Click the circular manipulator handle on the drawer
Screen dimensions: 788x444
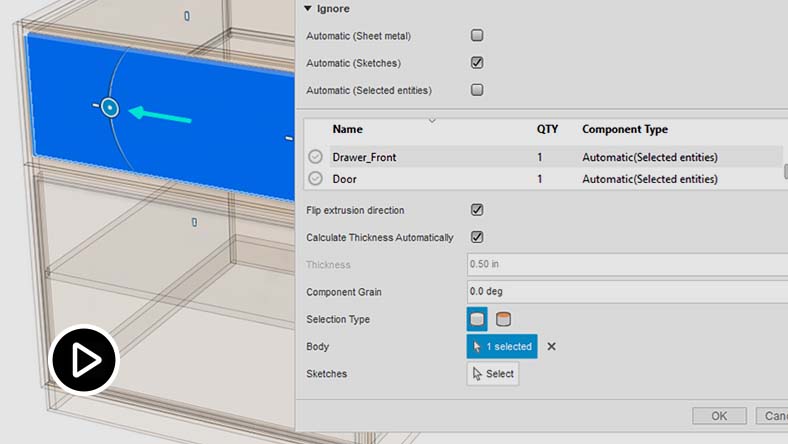(x=110, y=107)
